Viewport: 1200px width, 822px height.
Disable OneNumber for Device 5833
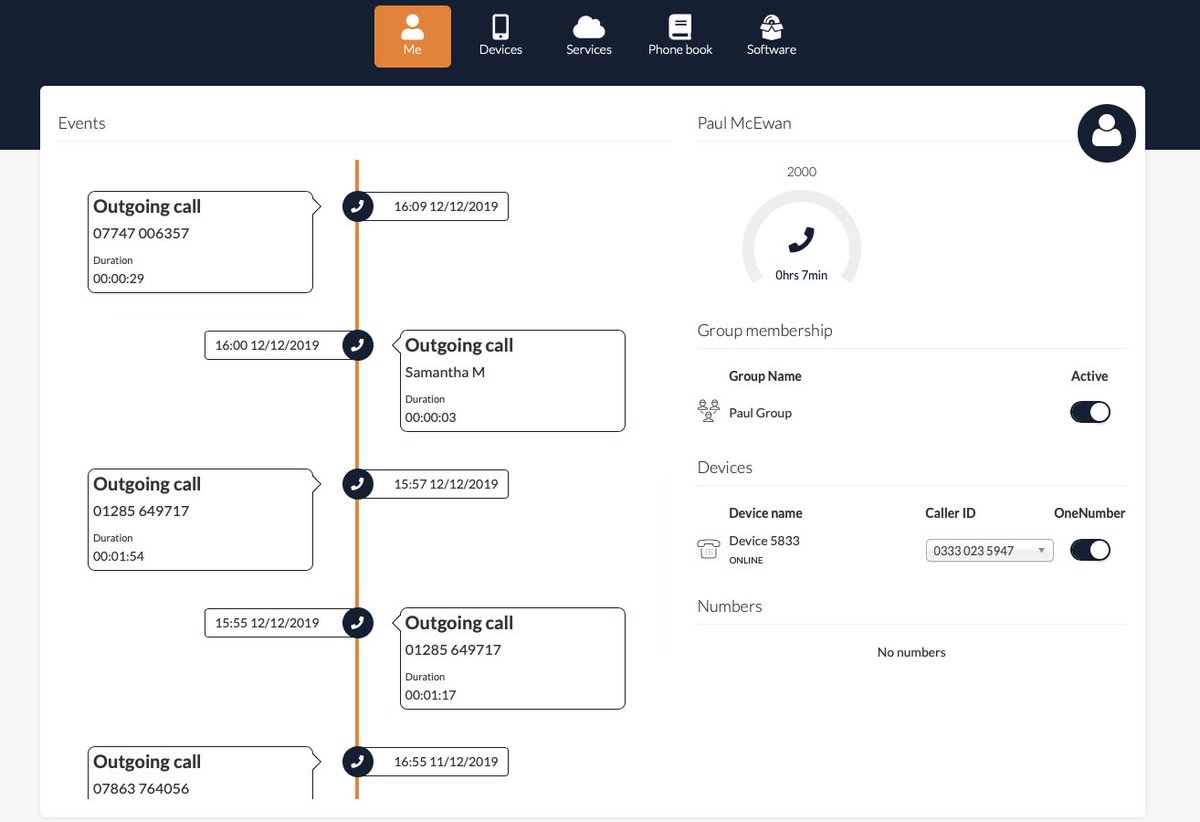1089,549
